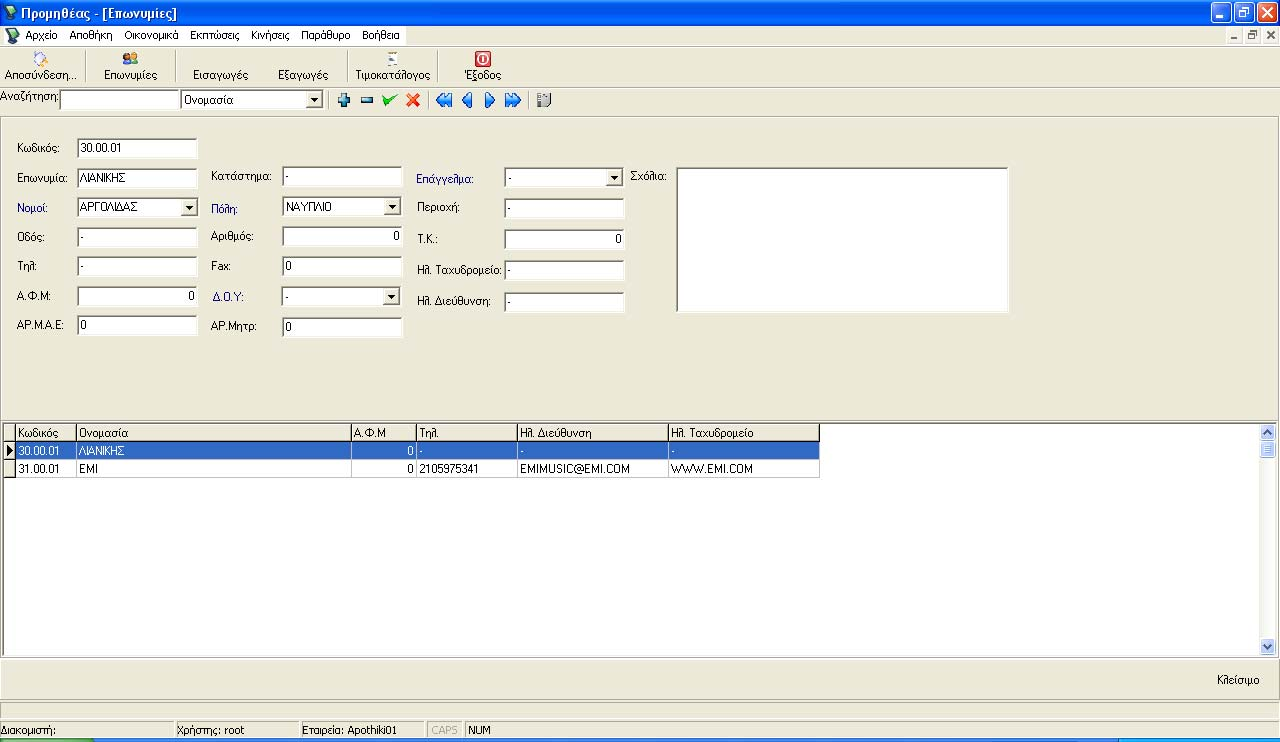Expand the Ονομασία search-field dropdown
This screenshot has height=742, width=1280.
(314, 100)
